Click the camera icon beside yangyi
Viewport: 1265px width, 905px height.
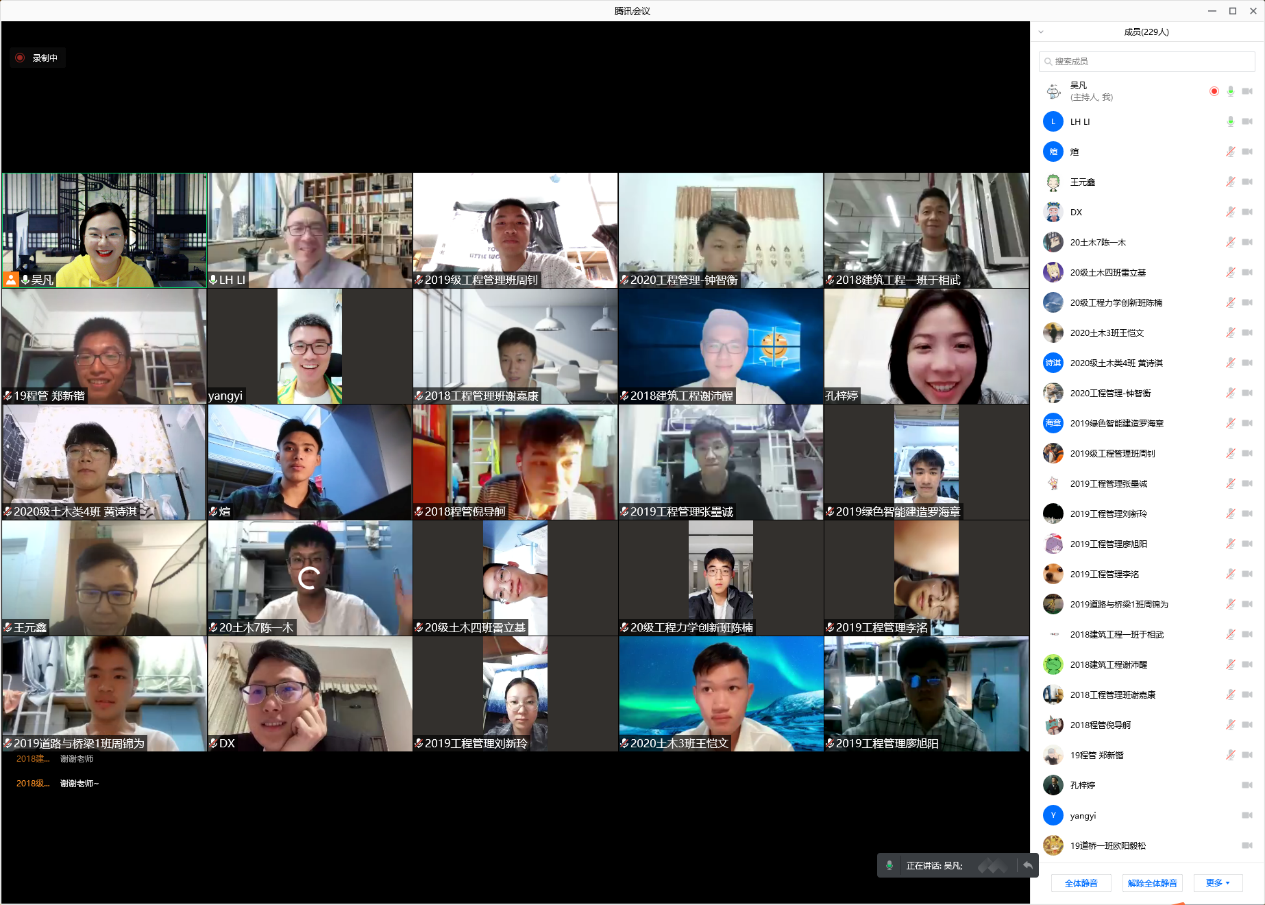(1247, 815)
